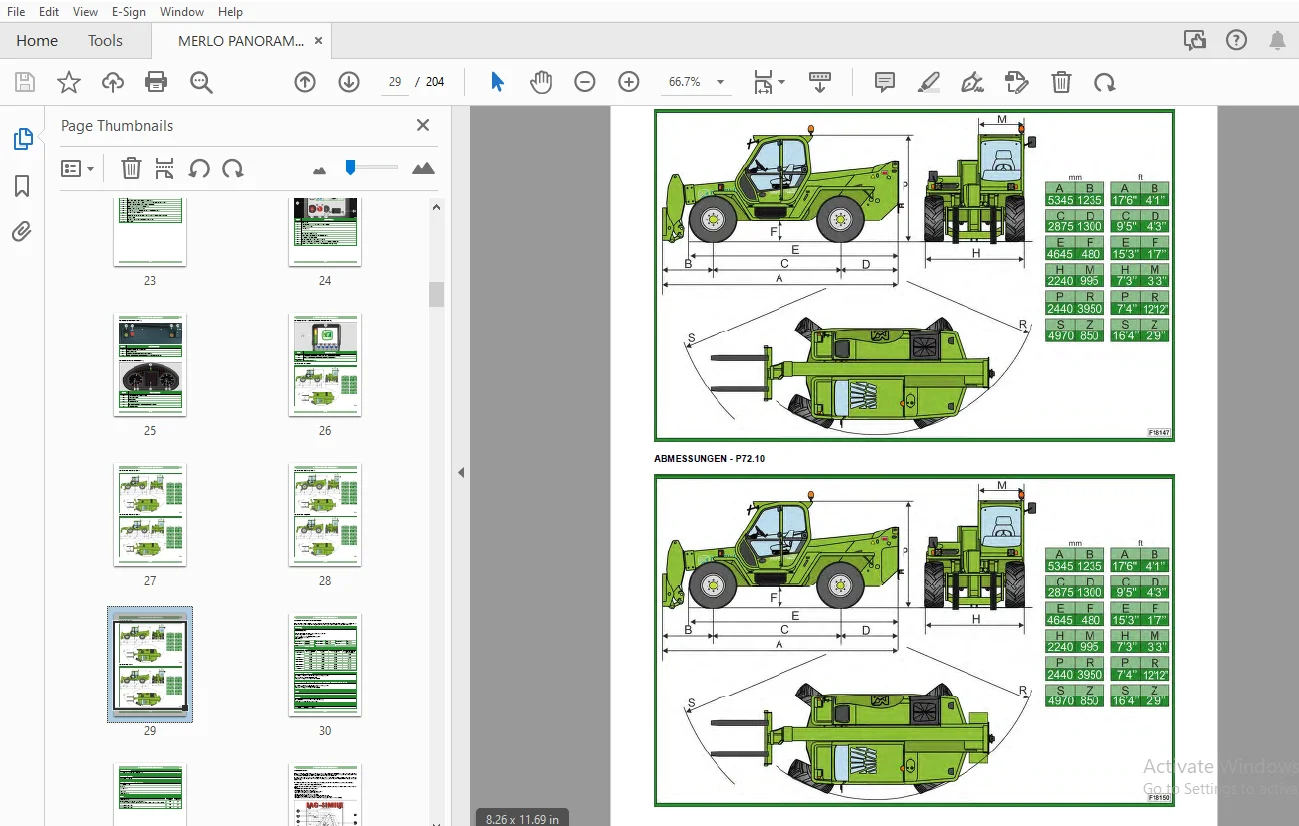Open the Attachments paperclip panel
The image size is (1299, 826).
[22, 232]
